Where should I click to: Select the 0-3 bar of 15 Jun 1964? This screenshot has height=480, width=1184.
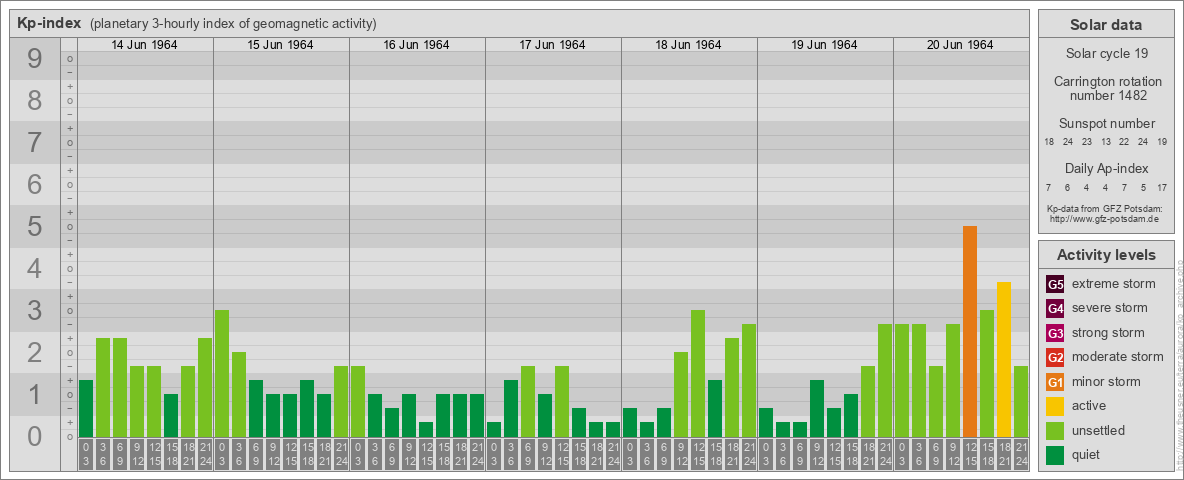click(222, 374)
